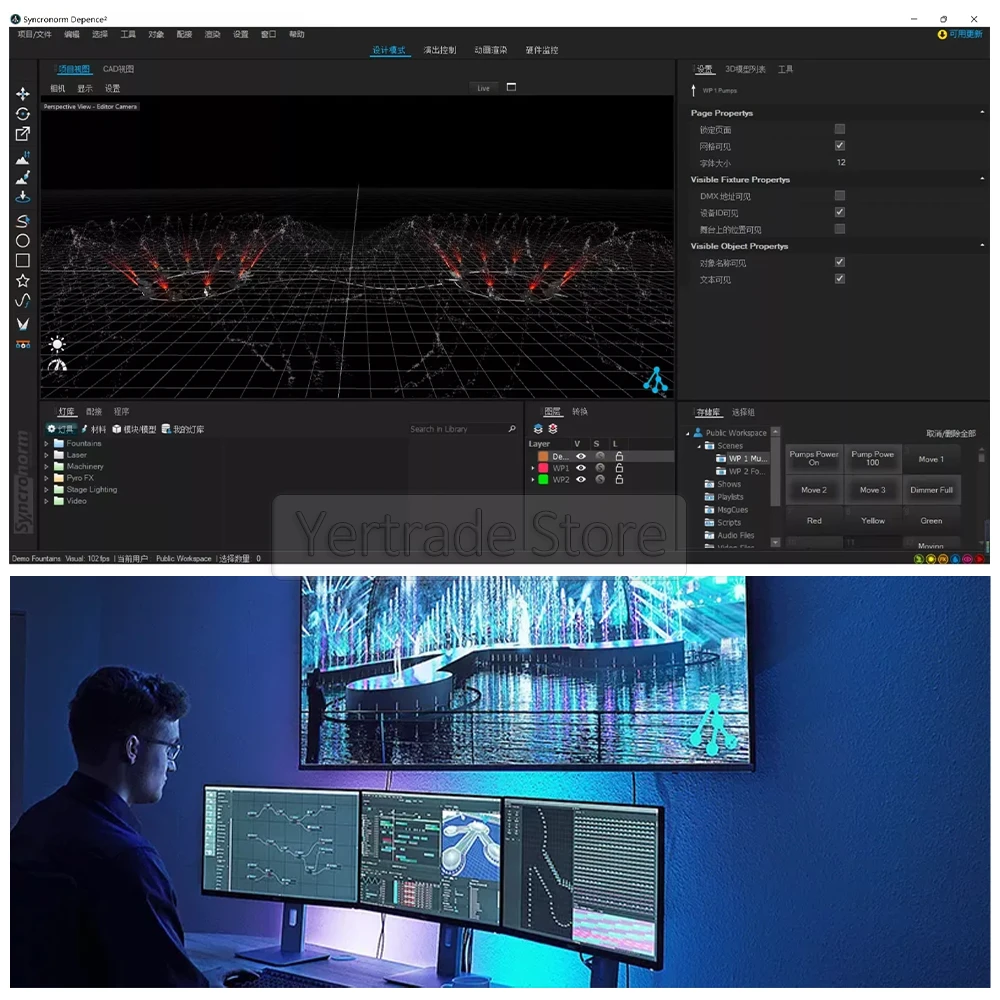This screenshot has height=1000, width=1000.
Task: Trigger the Yellow scene button
Action: tap(872, 520)
